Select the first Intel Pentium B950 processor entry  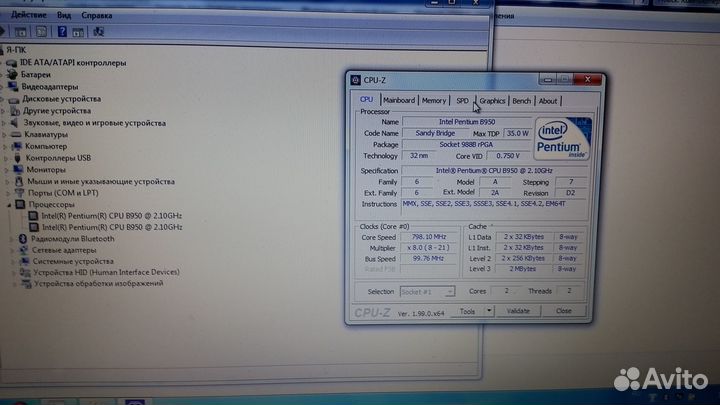coord(112,215)
